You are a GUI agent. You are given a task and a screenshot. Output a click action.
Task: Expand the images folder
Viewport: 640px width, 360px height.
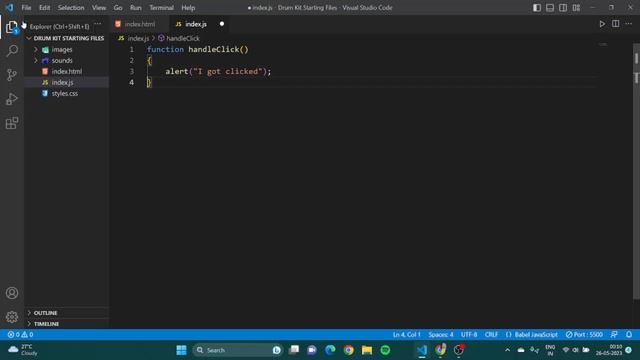(61, 49)
